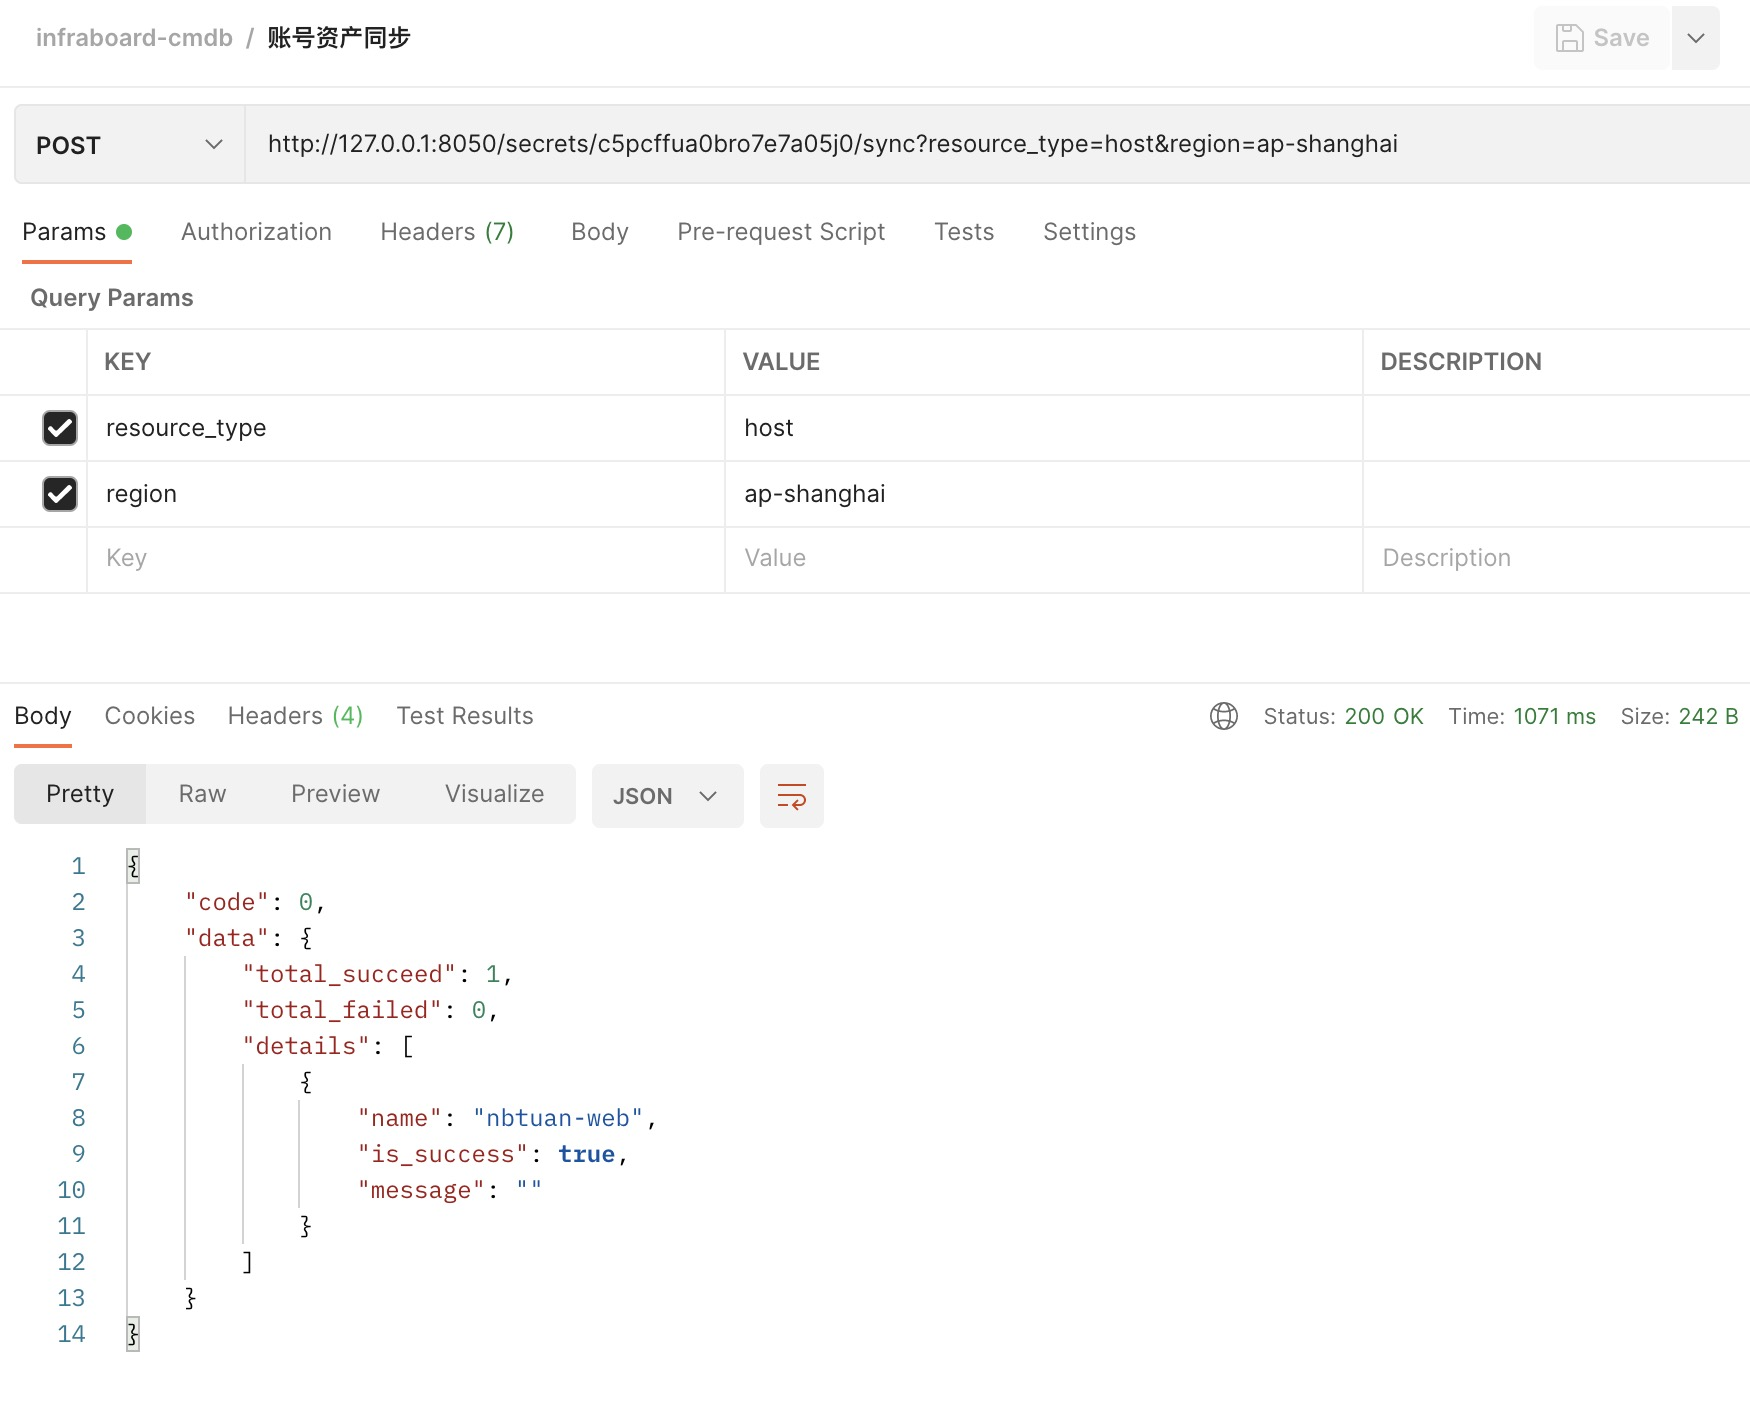The image size is (1750, 1416).
Task: Open the response Cookies tab
Action: tap(150, 716)
